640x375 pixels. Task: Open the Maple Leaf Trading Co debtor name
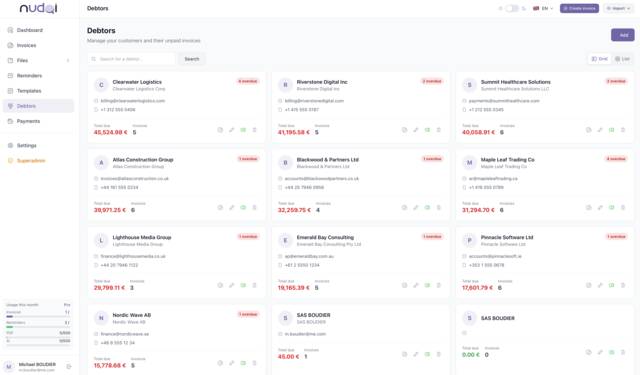click(507, 160)
